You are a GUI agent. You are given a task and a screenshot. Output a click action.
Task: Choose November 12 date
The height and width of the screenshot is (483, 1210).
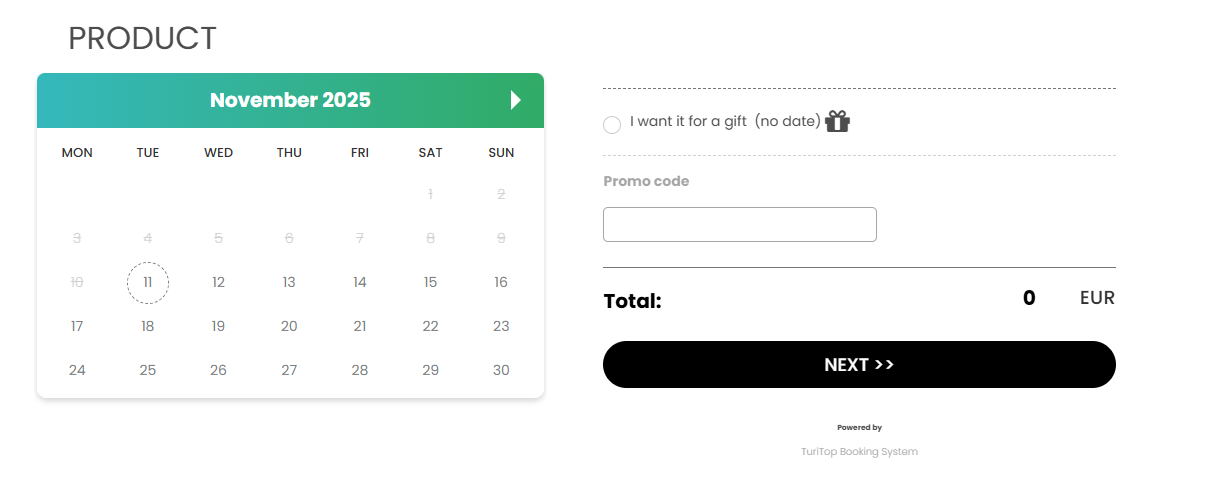[x=218, y=282]
